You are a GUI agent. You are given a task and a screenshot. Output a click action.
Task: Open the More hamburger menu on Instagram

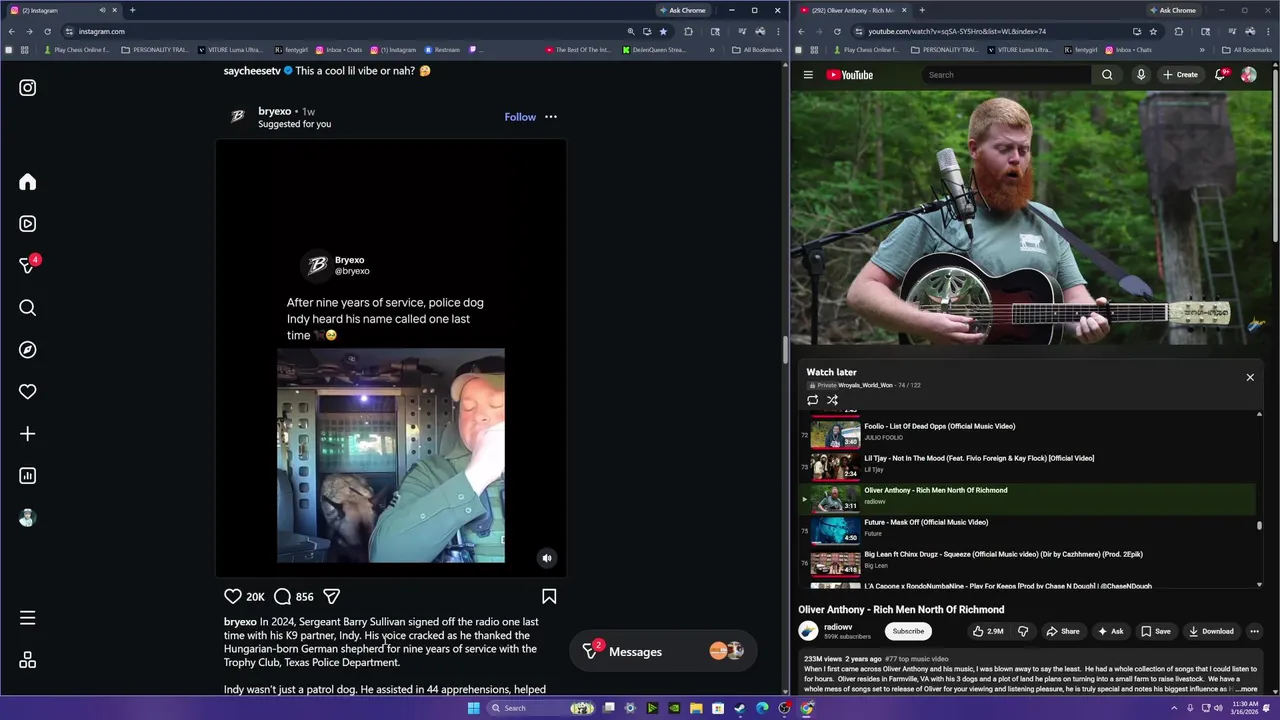(x=27, y=619)
